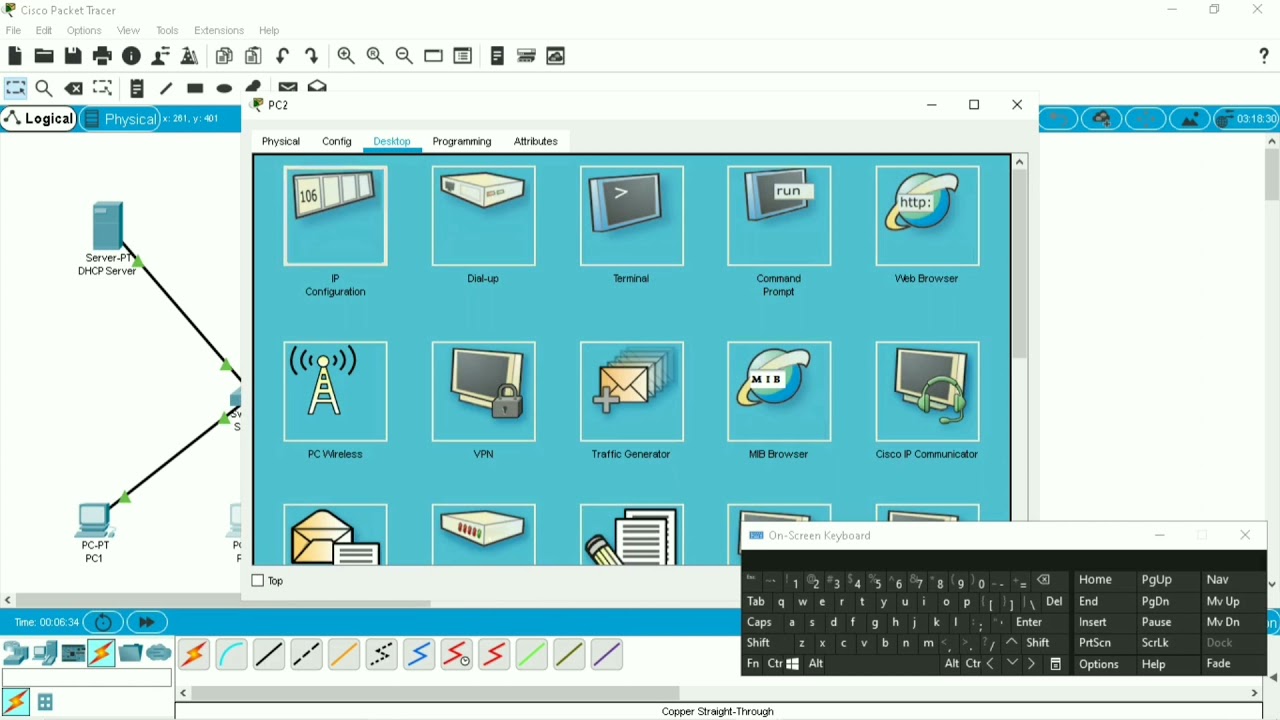The height and width of the screenshot is (720, 1280).
Task: Click the Fast Forward Time button
Action: pyautogui.click(x=148, y=622)
